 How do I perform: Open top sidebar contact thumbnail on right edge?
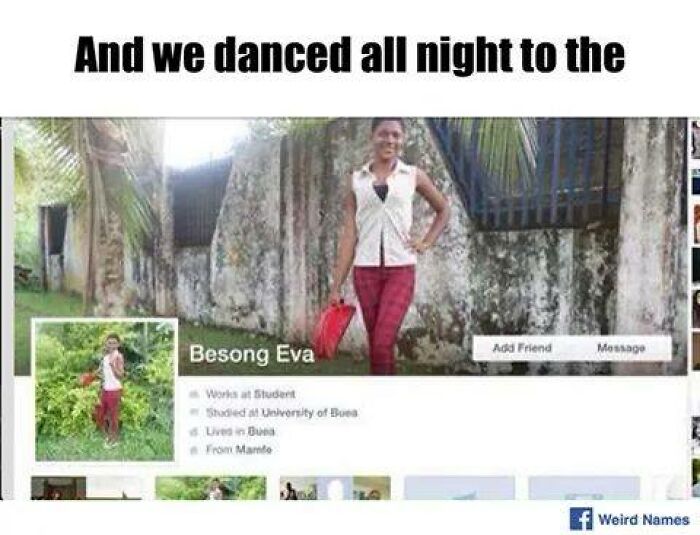pyautogui.click(x=696, y=139)
